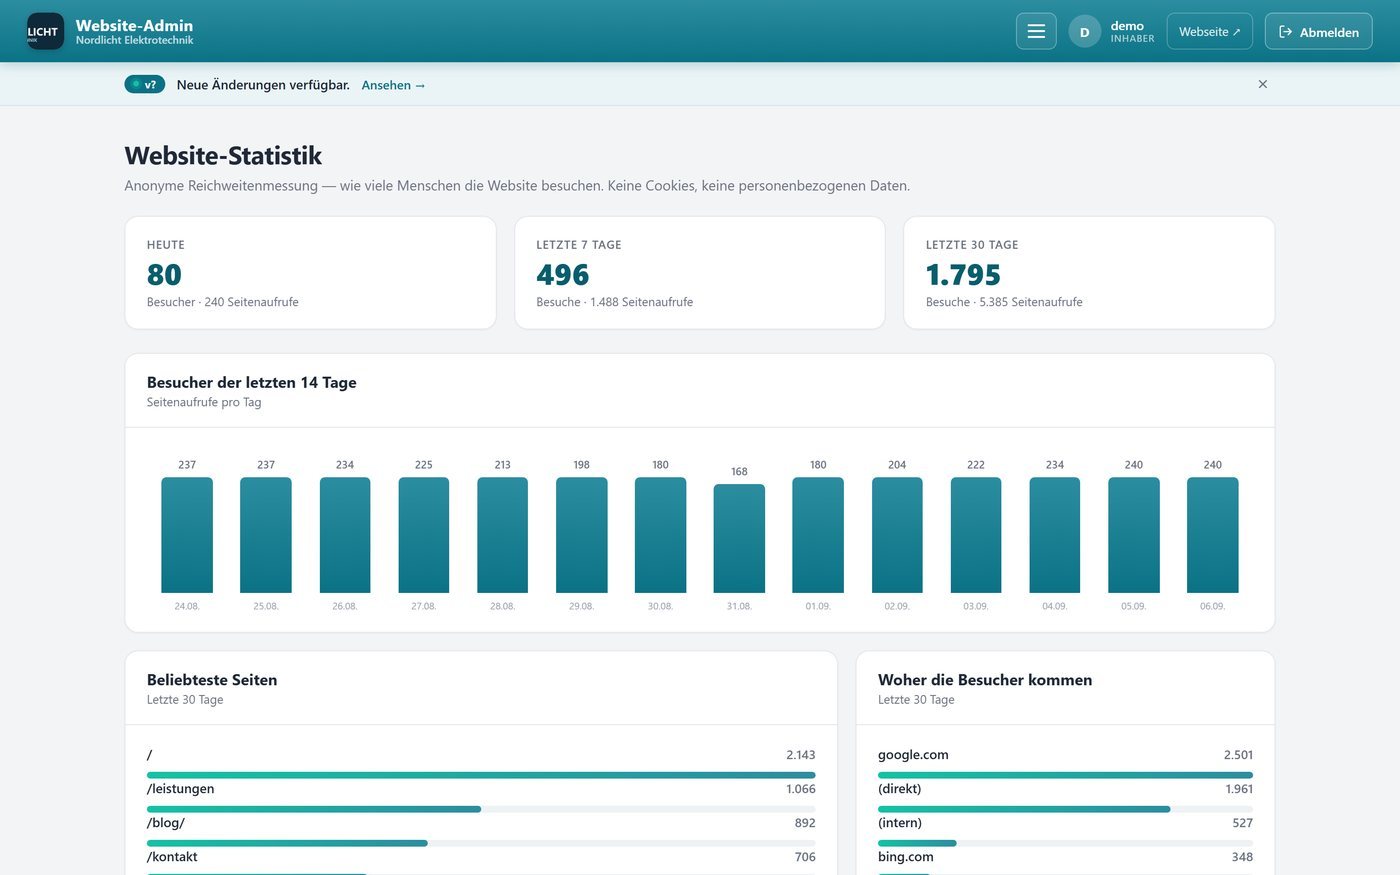Select the Heute visitors card

pos(310,273)
